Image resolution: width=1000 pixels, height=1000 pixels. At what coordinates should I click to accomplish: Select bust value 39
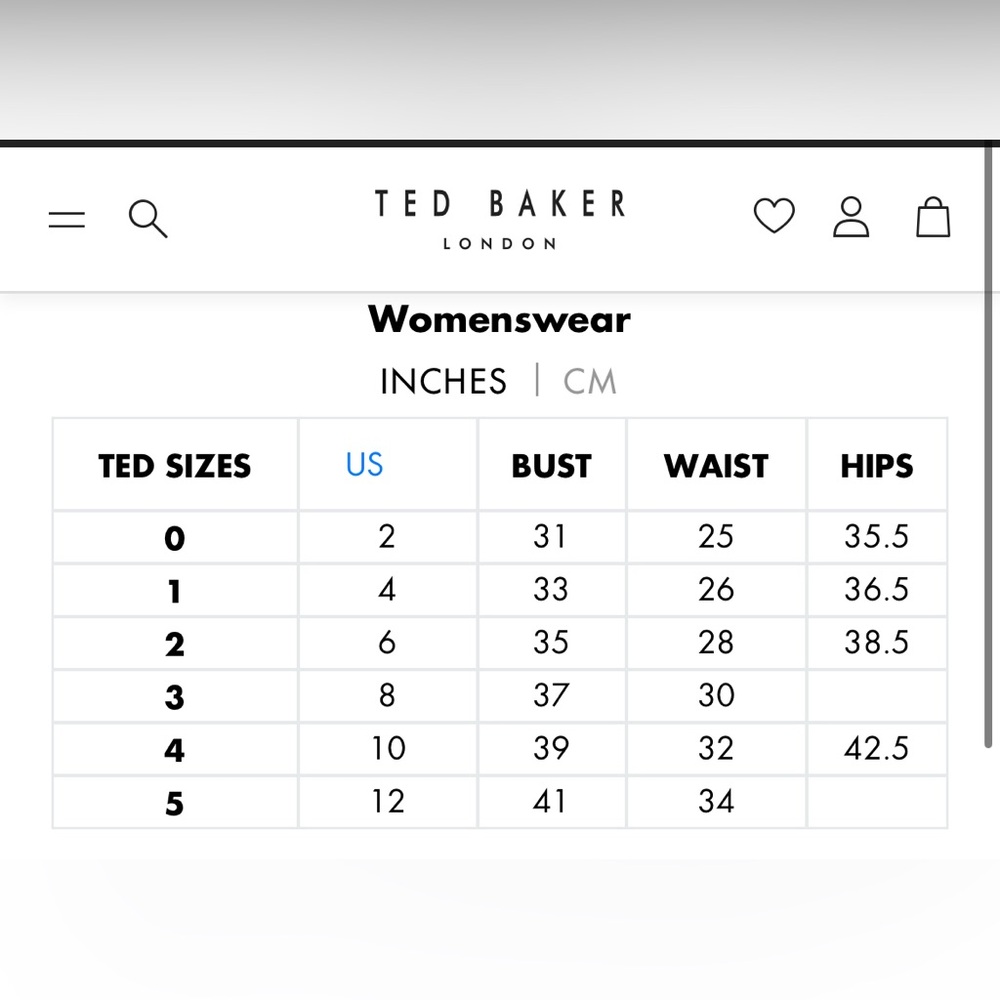[550, 748]
